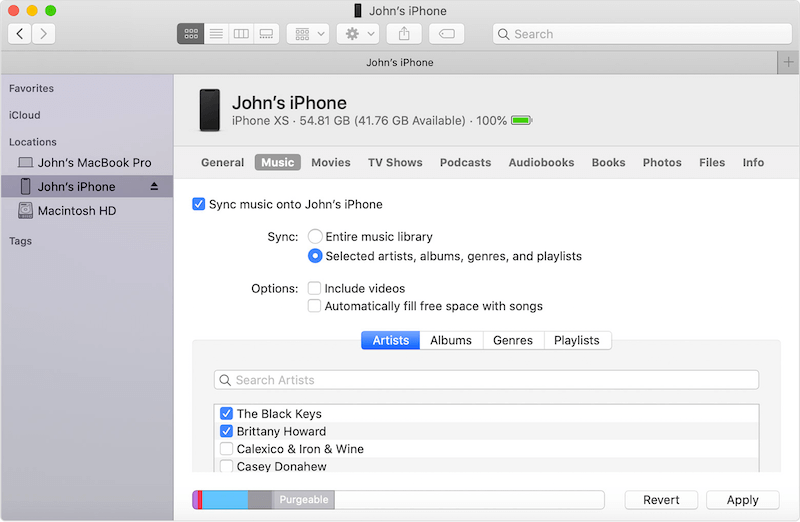Open the Files tab

click(712, 162)
